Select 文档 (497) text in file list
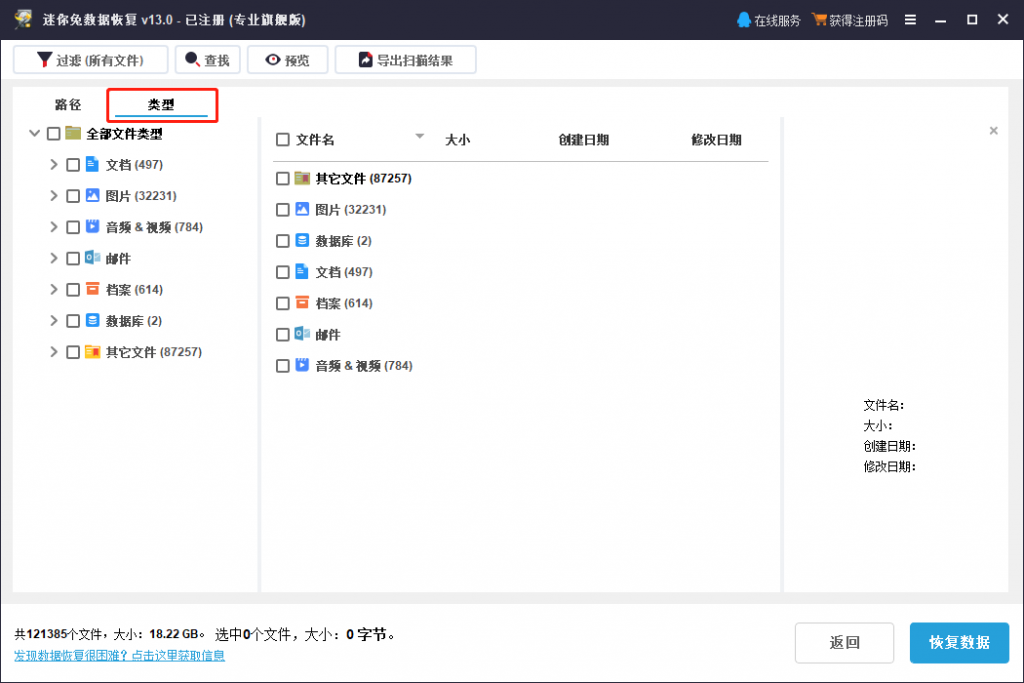This screenshot has width=1024, height=683. (x=344, y=272)
